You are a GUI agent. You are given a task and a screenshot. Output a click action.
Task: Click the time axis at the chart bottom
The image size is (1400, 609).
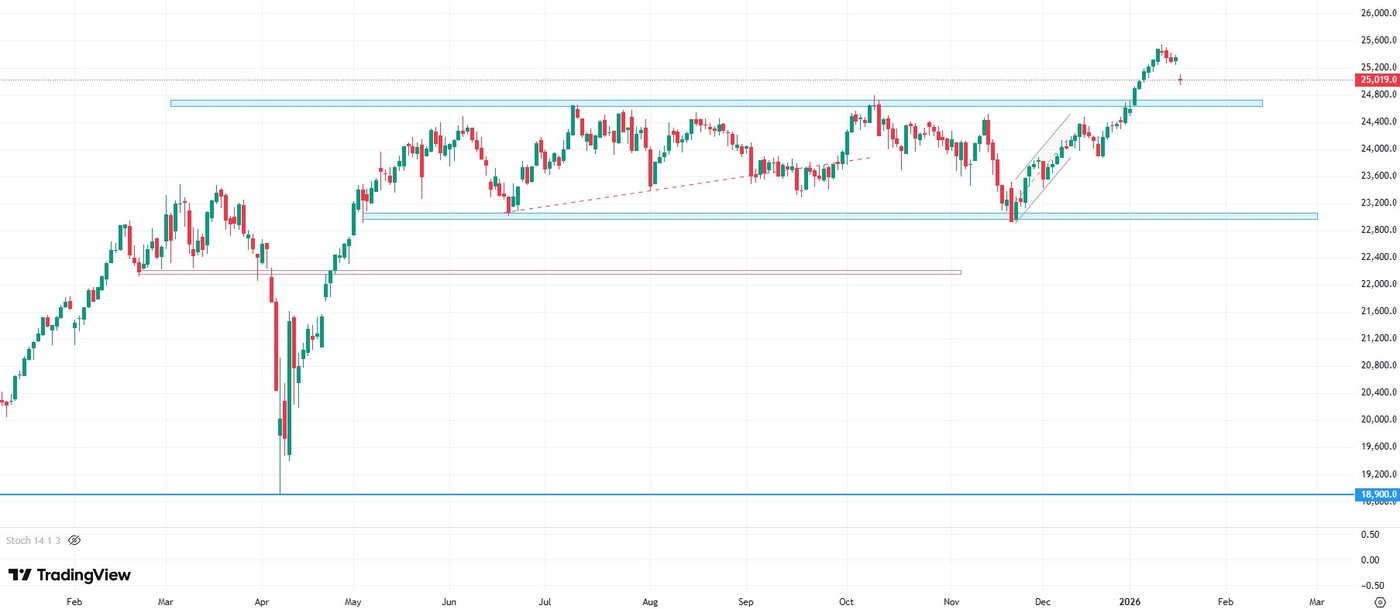click(700, 602)
